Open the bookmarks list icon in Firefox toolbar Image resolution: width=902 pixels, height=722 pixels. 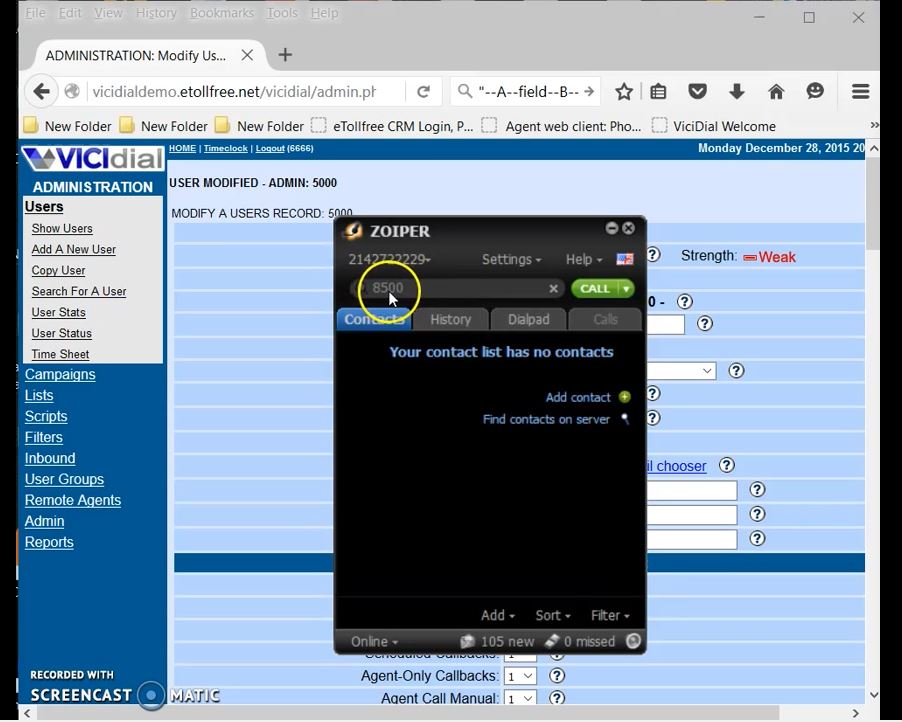658,91
